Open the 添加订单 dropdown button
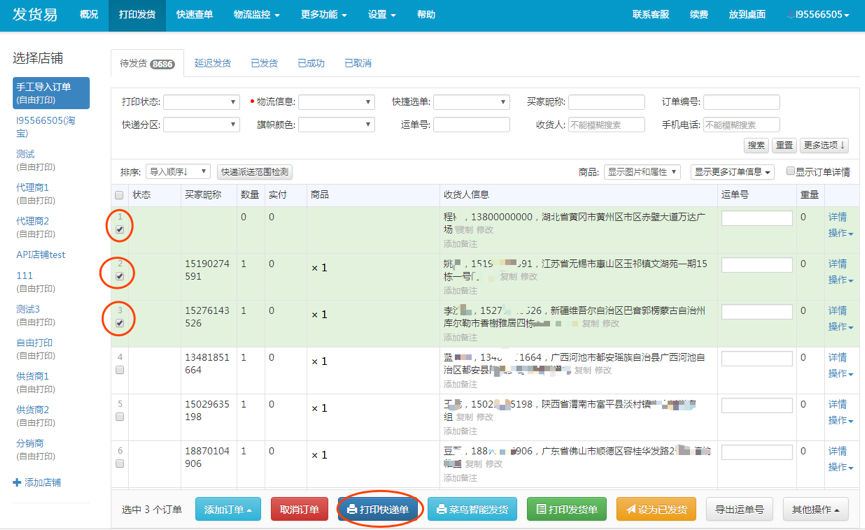865x530 pixels. [x=227, y=509]
